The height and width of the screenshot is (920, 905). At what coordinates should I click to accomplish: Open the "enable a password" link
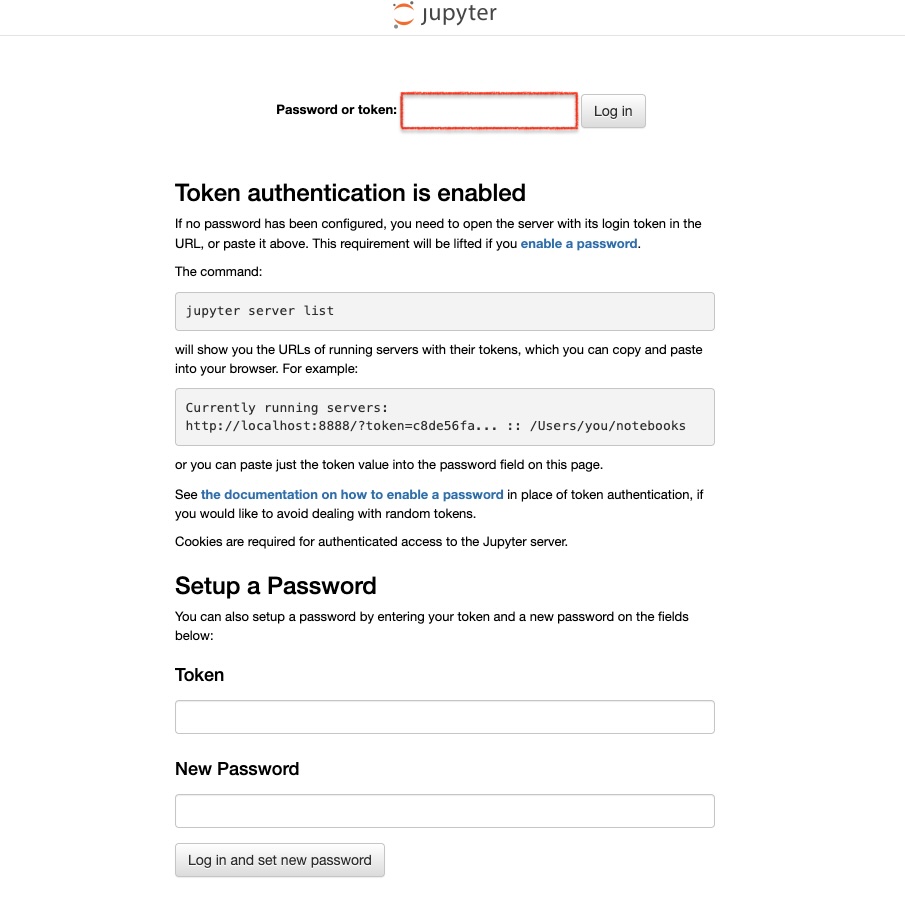coord(578,243)
